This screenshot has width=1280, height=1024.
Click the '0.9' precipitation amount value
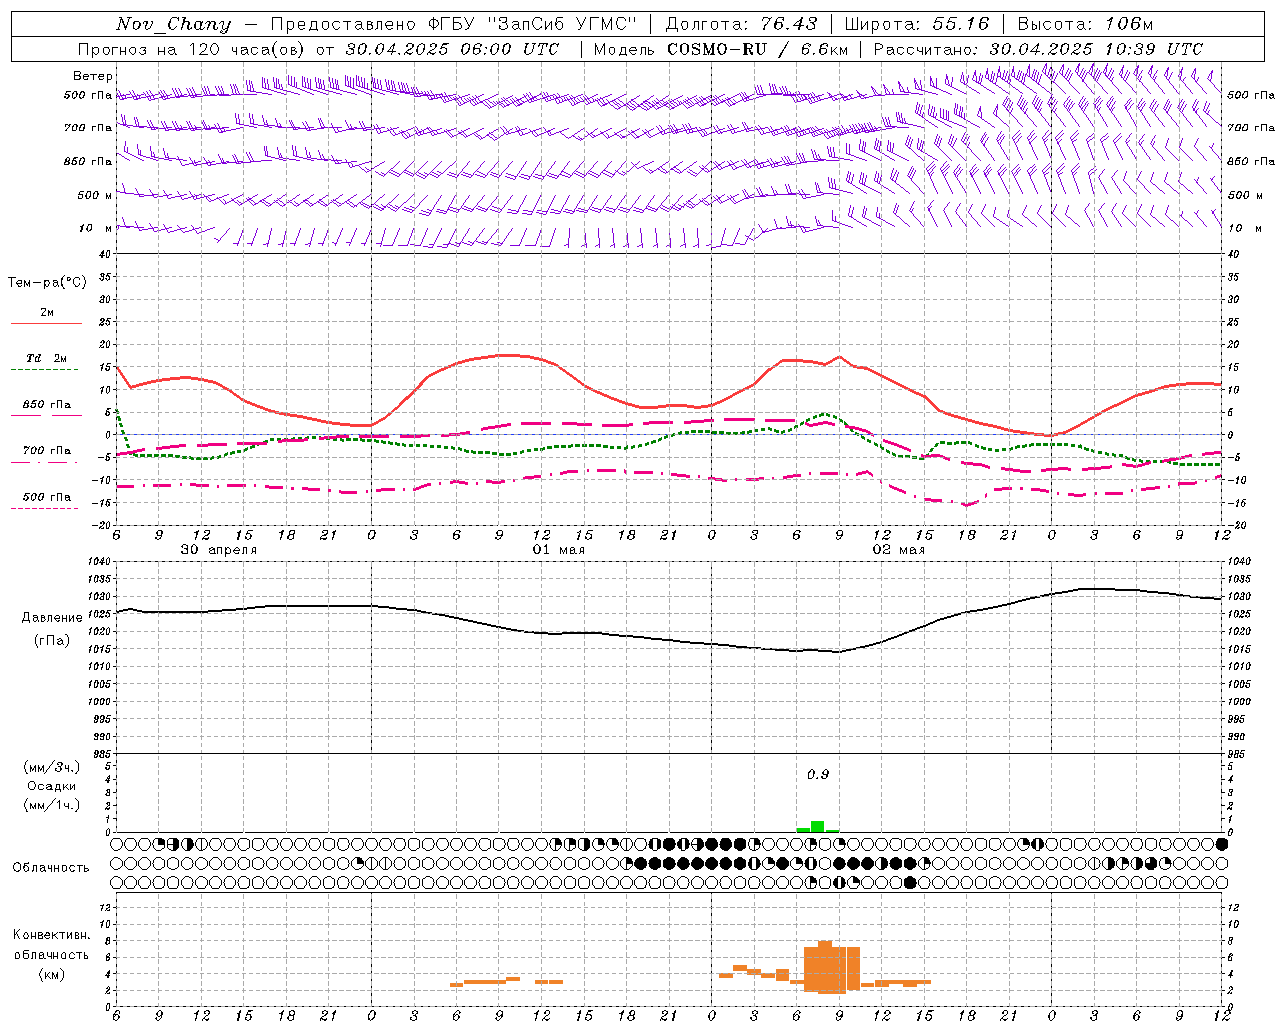coord(818,775)
